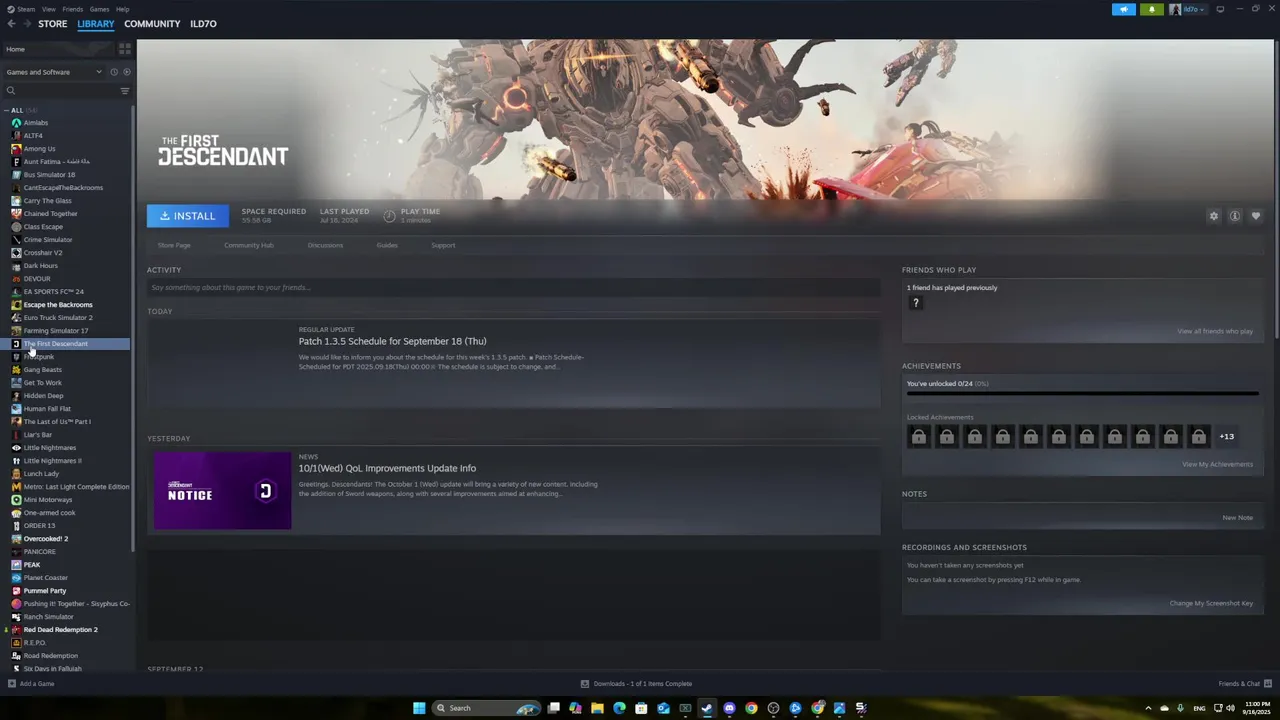Add game to favorites heart icon
The height and width of the screenshot is (720, 1280).
[1256, 216]
